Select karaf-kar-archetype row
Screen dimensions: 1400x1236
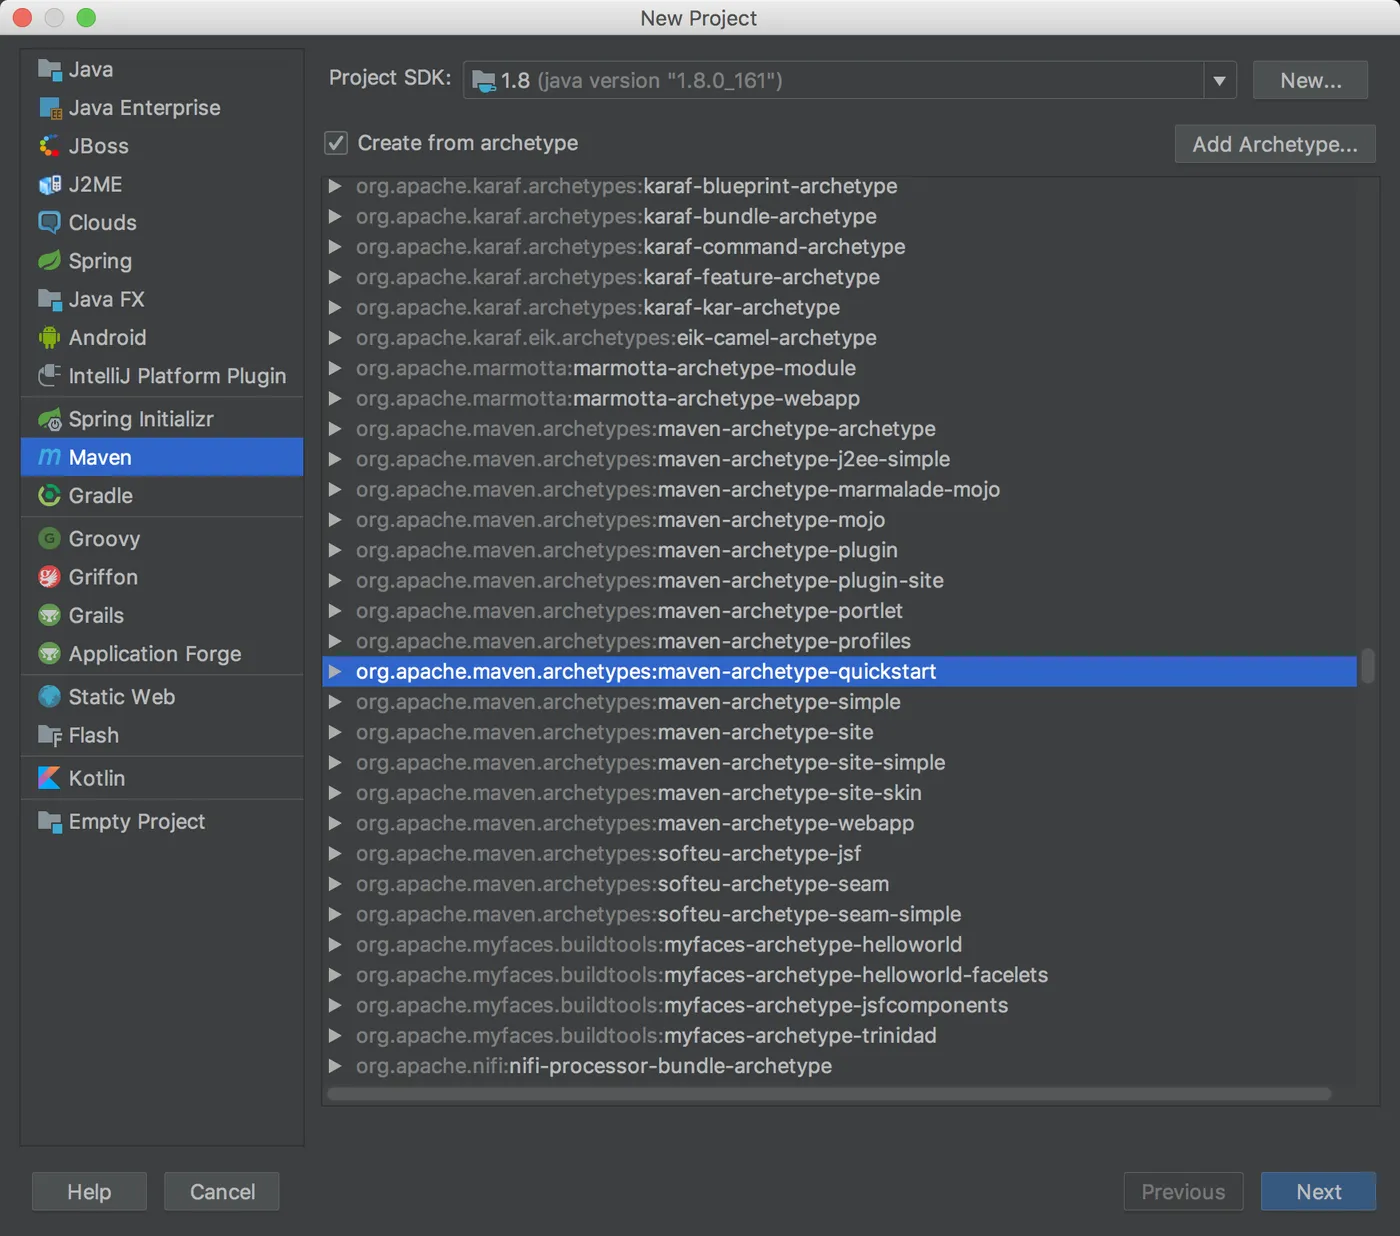[840, 307]
